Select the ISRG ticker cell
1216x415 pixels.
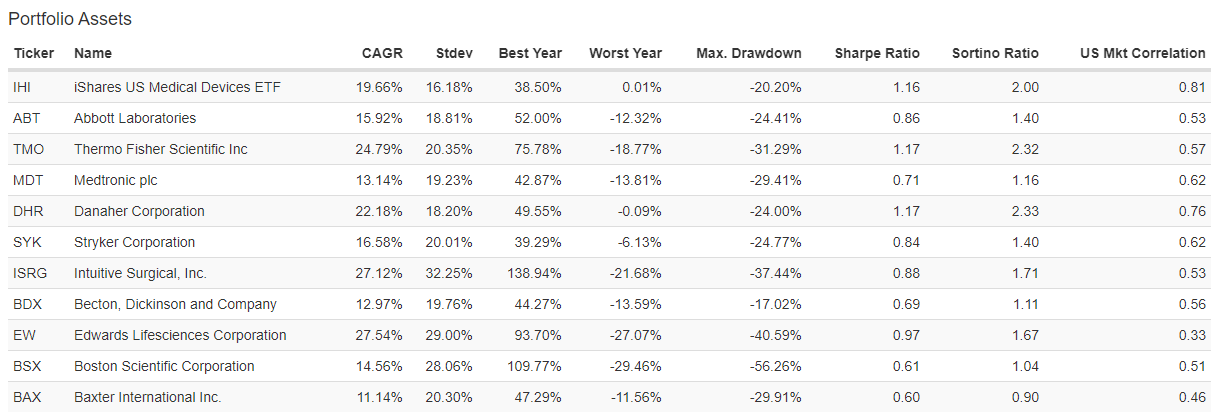point(30,273)
